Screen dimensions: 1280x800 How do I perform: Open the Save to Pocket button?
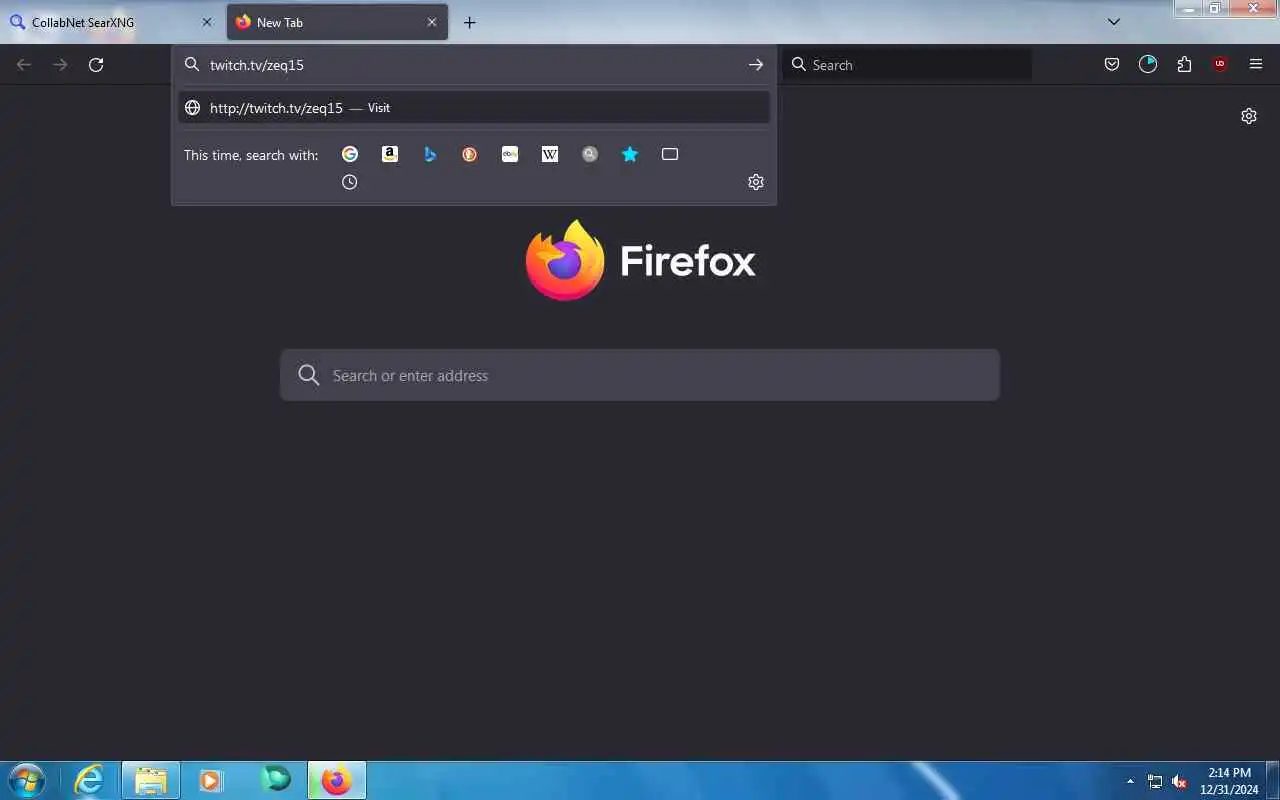[x=1112, y=65]
